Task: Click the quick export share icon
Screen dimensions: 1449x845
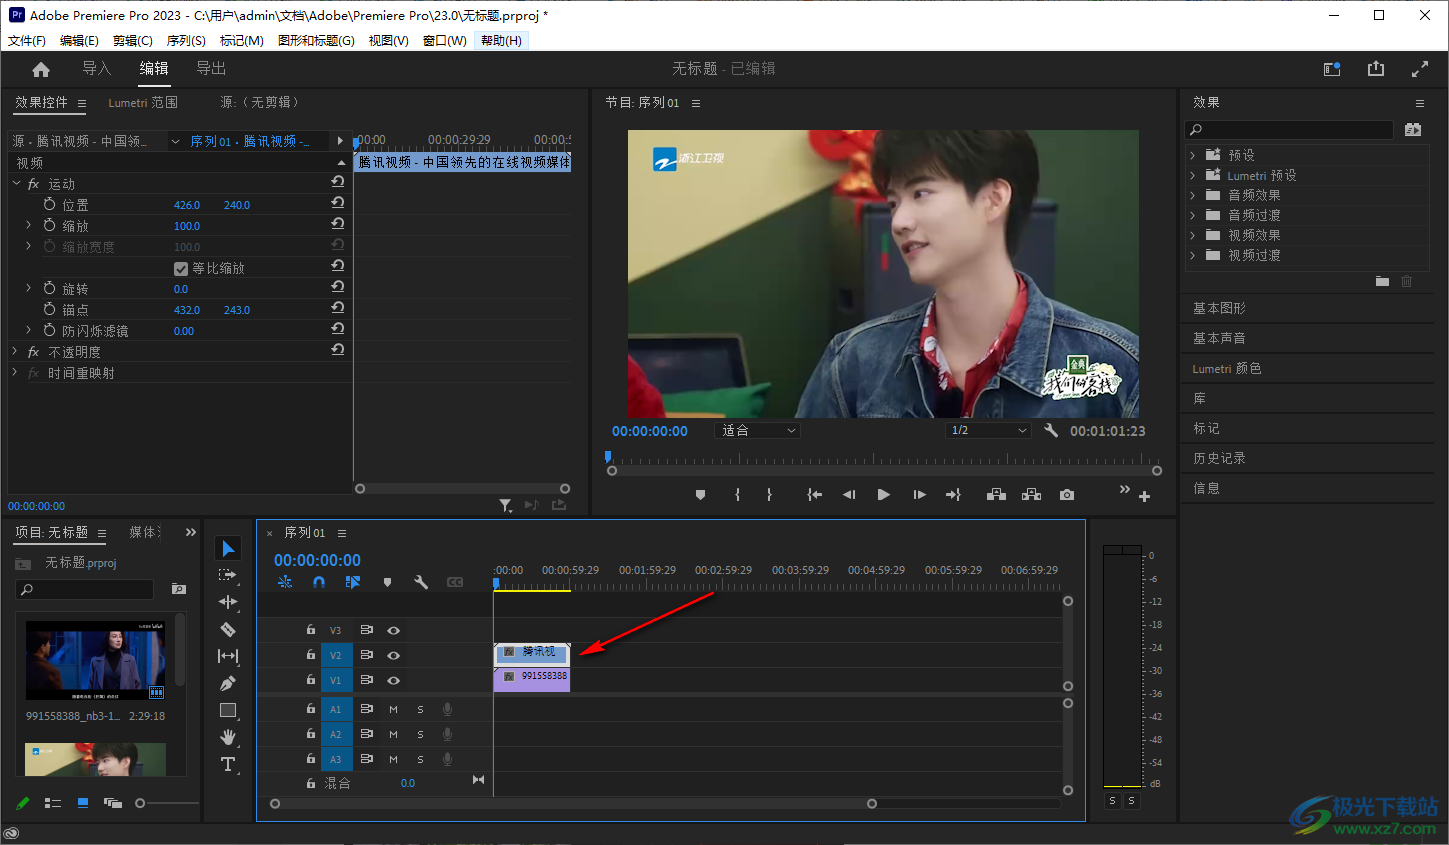Action: tap(1376, 68)
